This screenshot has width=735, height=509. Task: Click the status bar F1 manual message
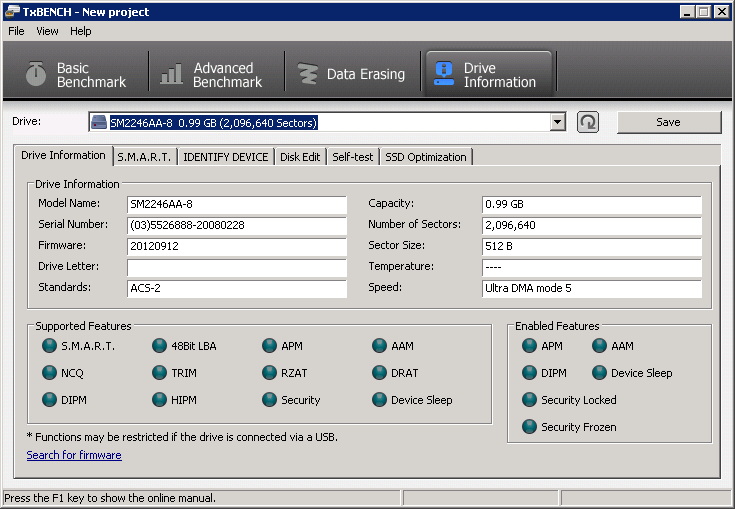click(x=110, y=498)
